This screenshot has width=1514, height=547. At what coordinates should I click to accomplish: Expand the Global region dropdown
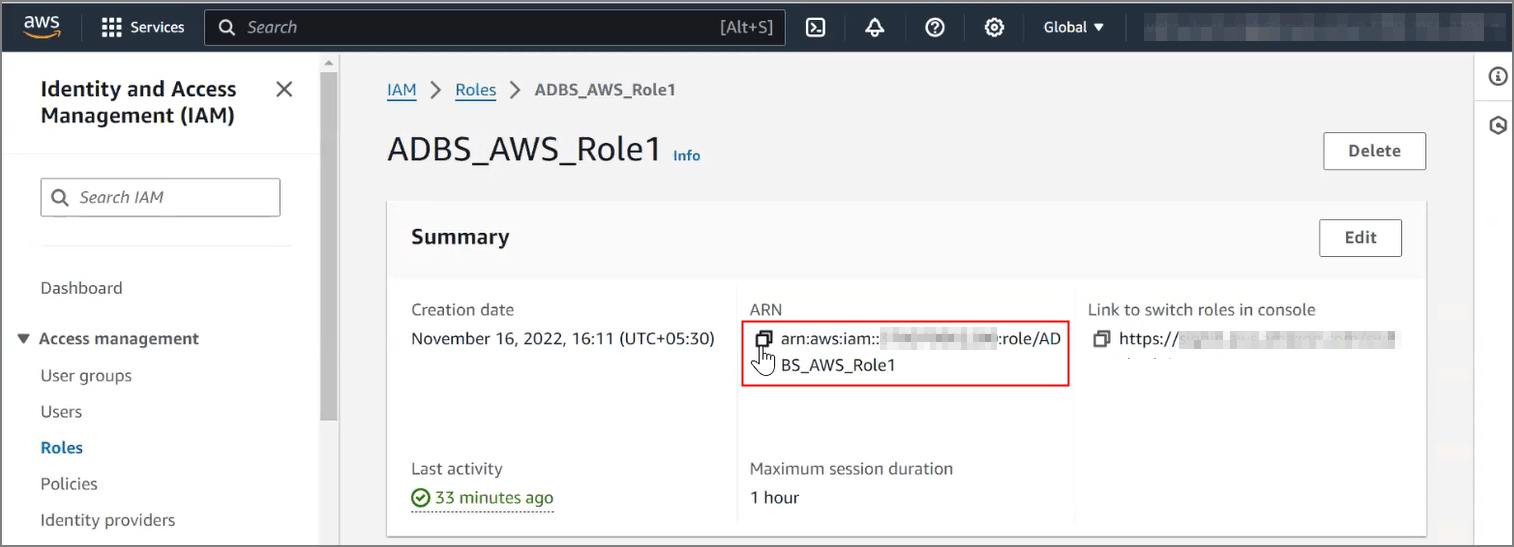1074,27
